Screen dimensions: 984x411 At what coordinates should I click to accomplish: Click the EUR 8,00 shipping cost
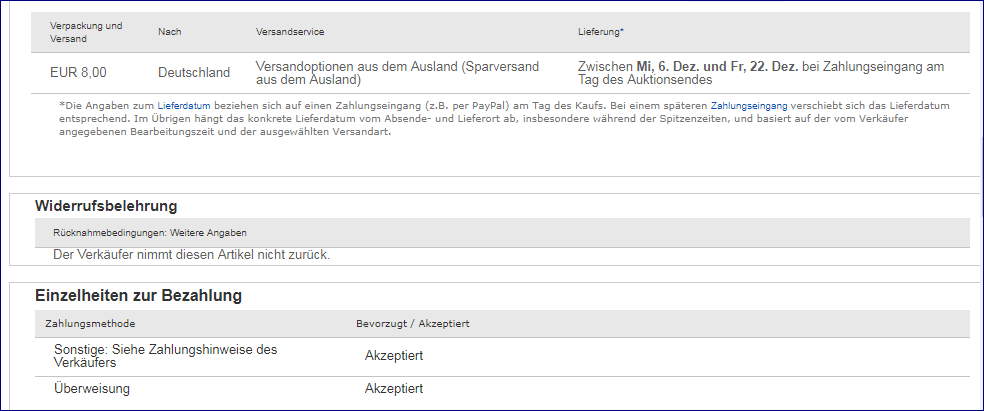click(x=78, y=72)
